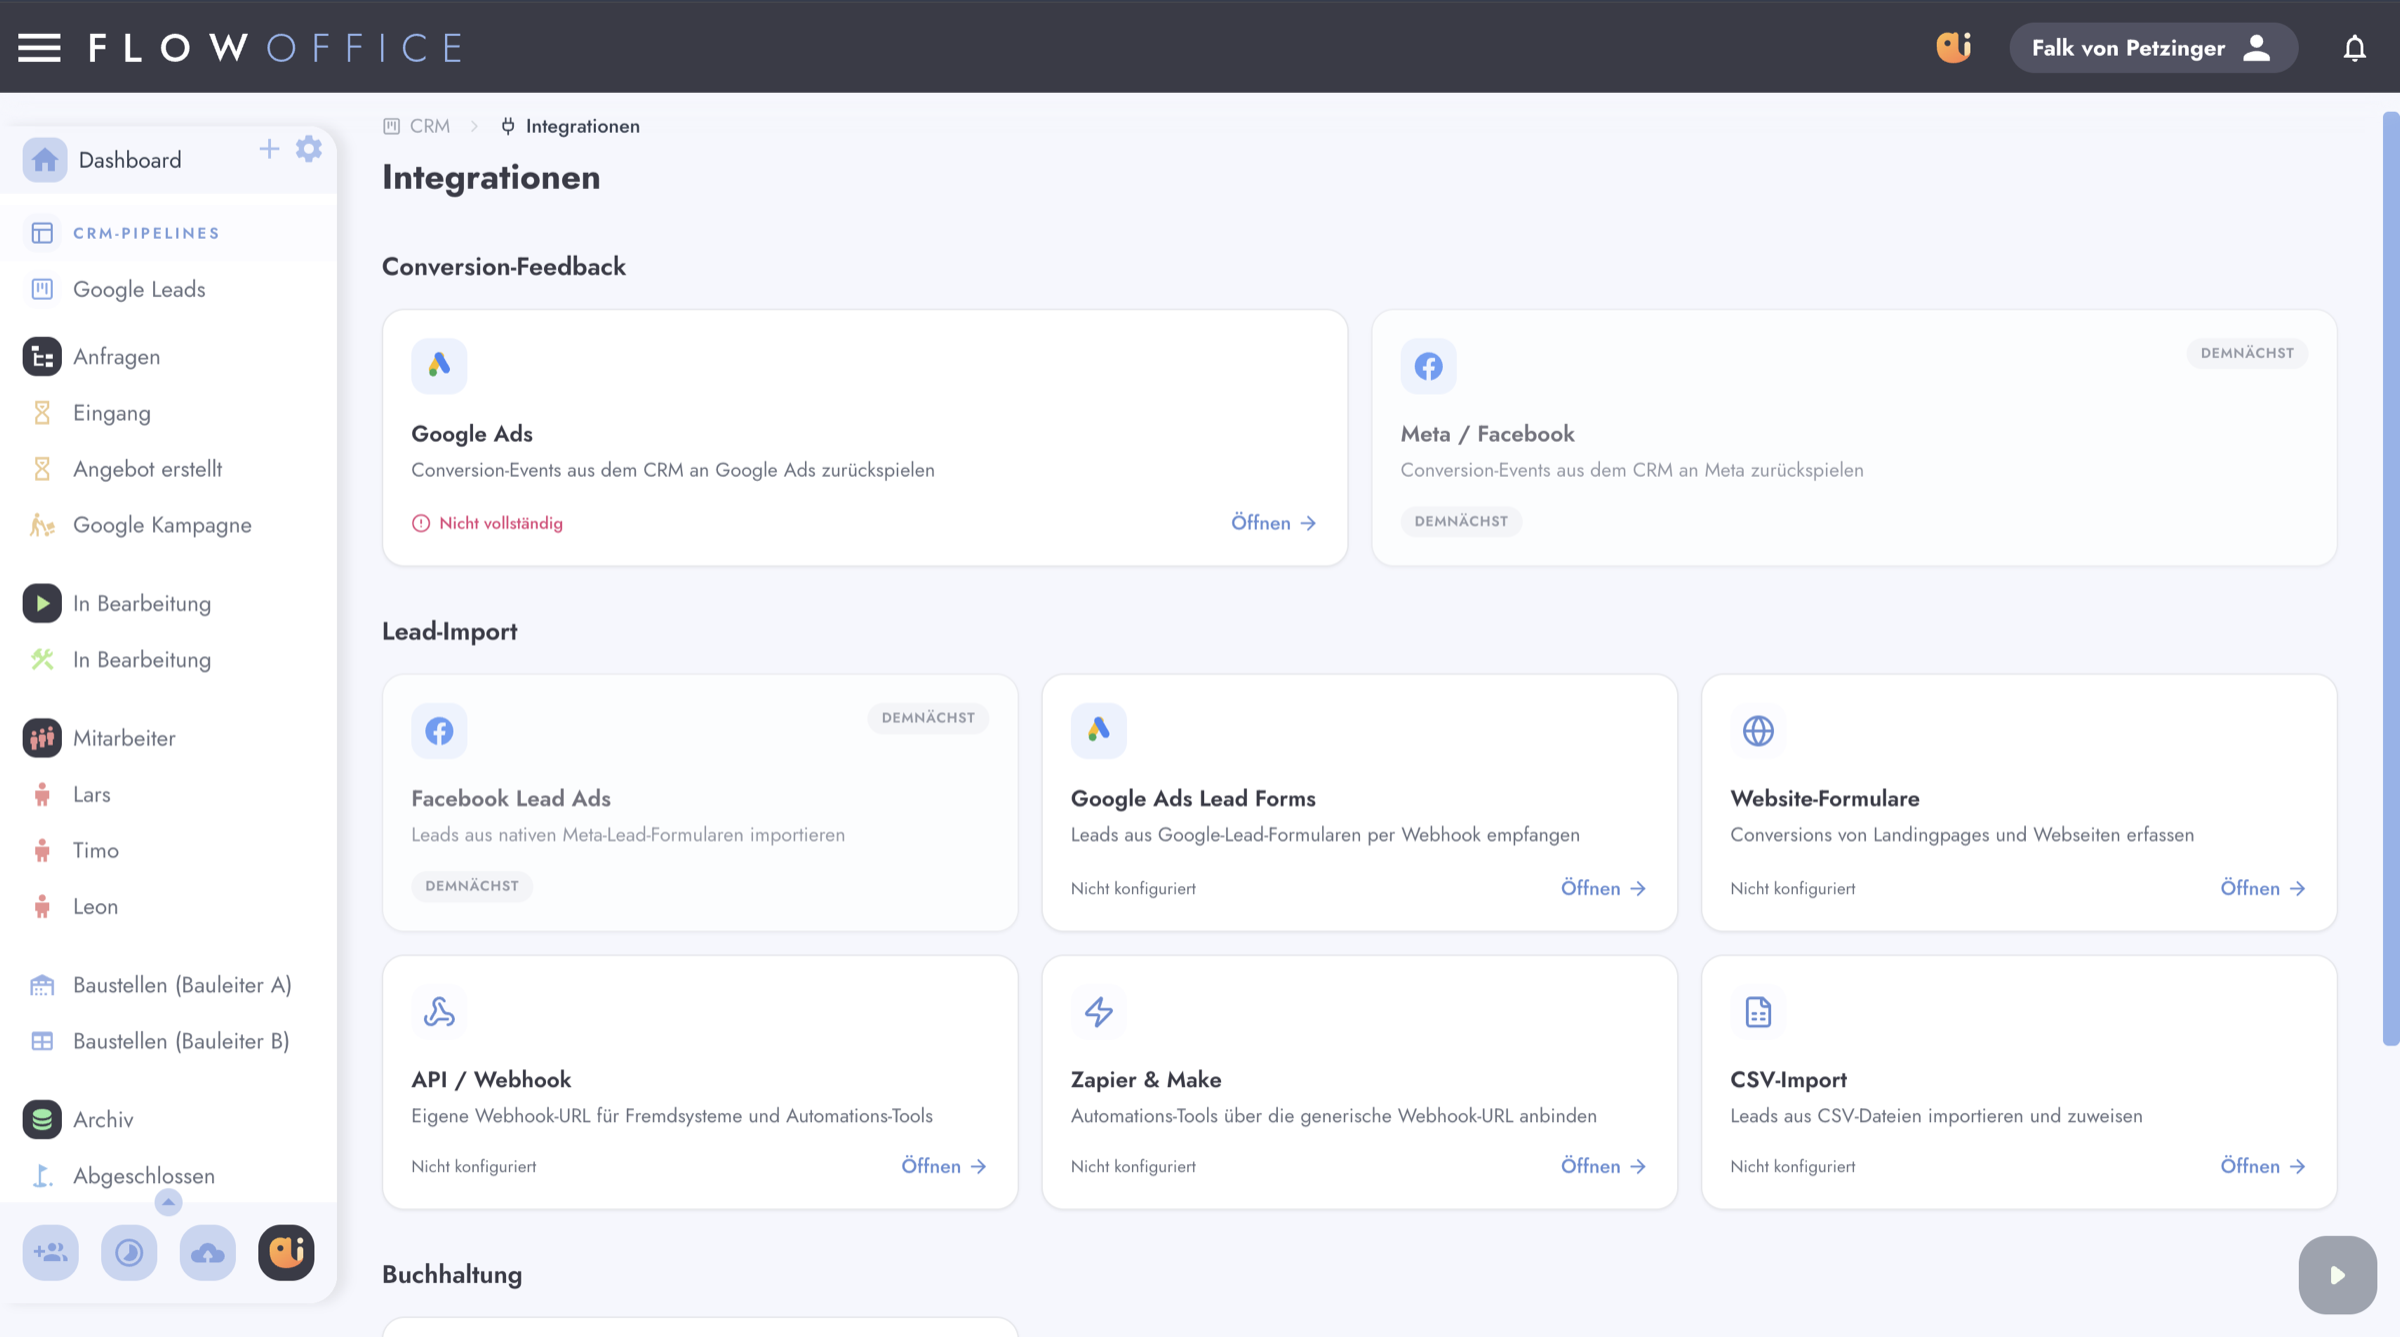Click the add users icon in sidebar footer
The width and height of the screenshot is (2400, 1337).
click(50, 1253)
